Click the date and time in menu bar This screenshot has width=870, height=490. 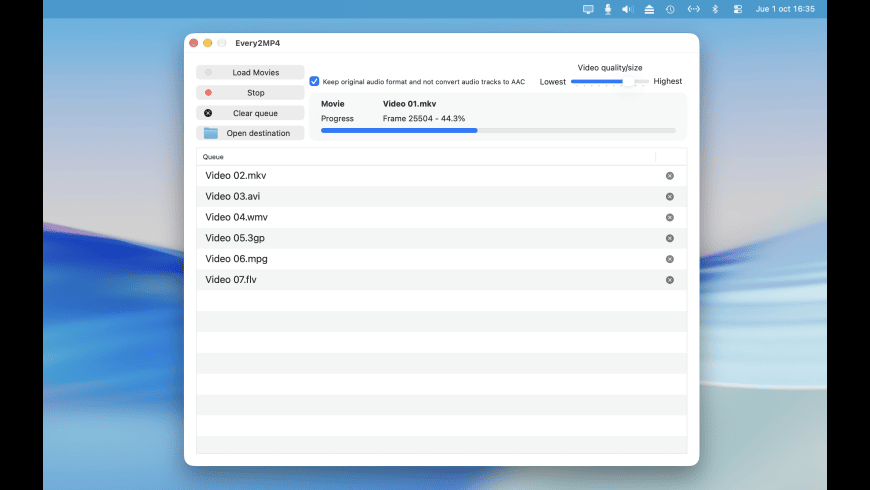click(x=785, y=9)
